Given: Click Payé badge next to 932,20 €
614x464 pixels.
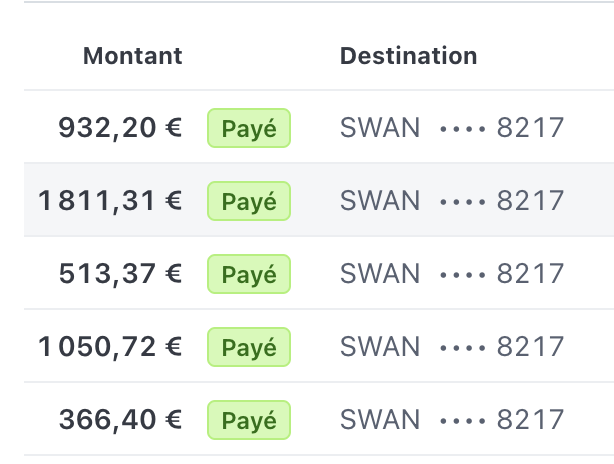Looking at the screenshot, I should click(248, 128).
